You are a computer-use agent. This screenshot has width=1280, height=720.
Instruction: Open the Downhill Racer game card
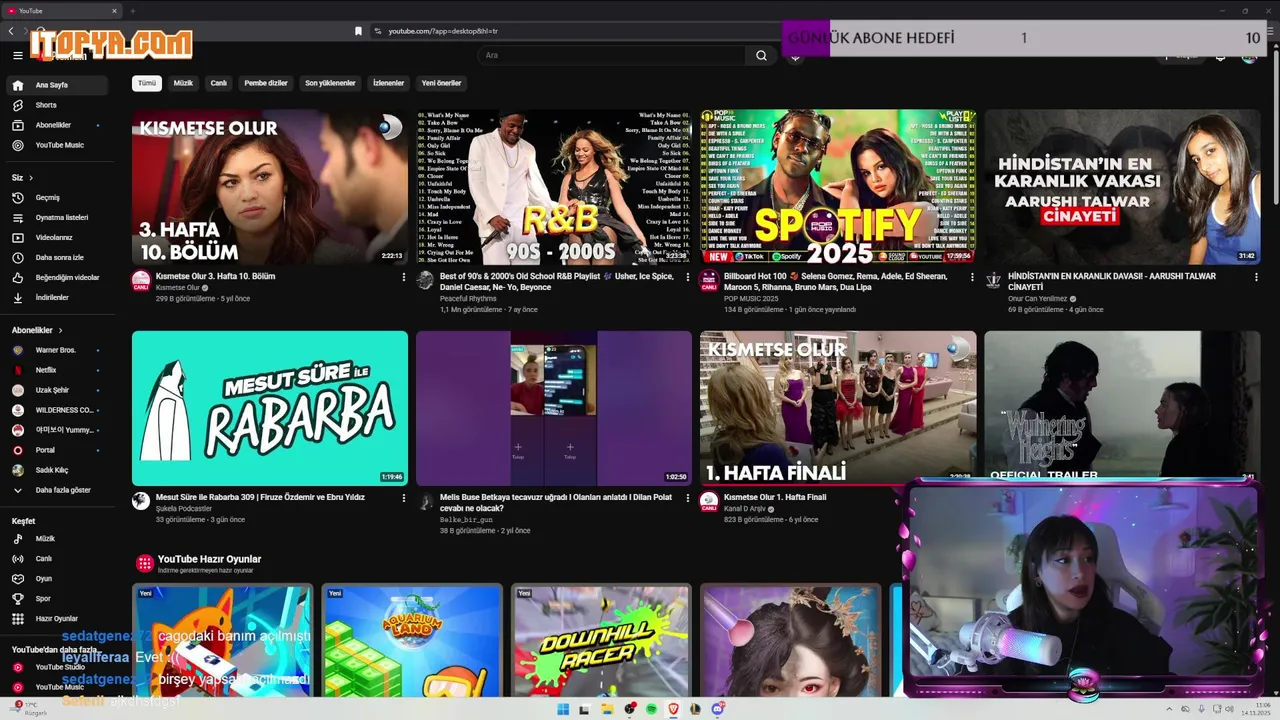(600, 640)
